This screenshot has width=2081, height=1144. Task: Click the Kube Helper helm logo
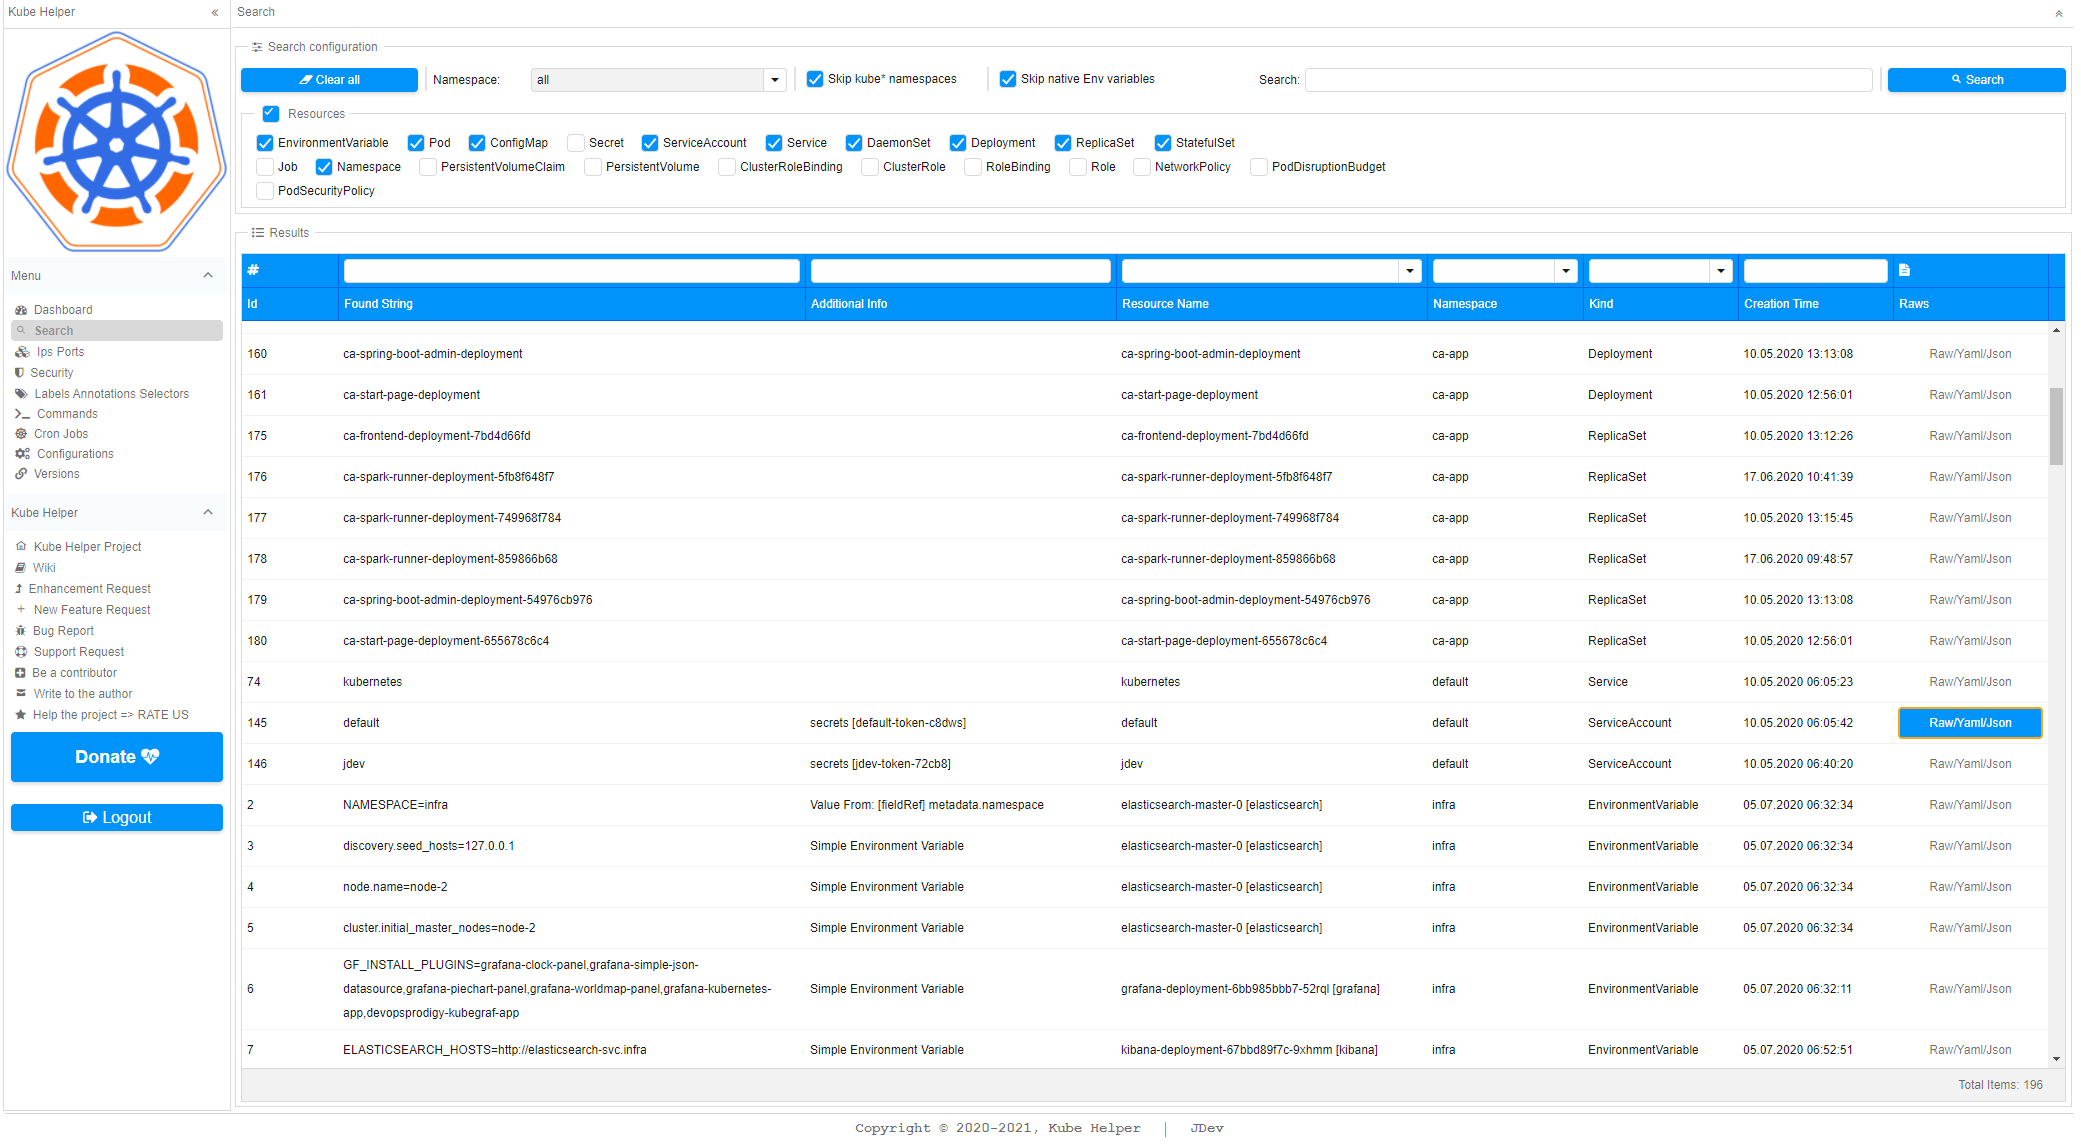click(x=116, y=142)
